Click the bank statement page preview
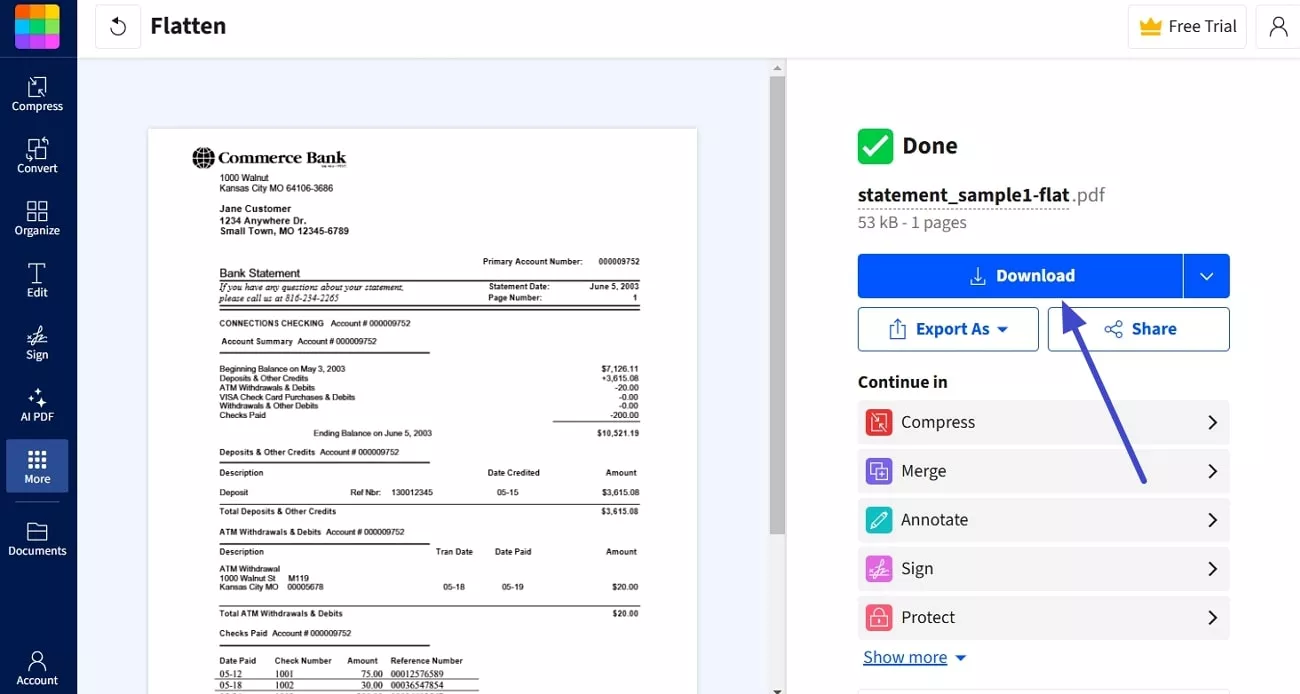 click(x=422, y=411)
